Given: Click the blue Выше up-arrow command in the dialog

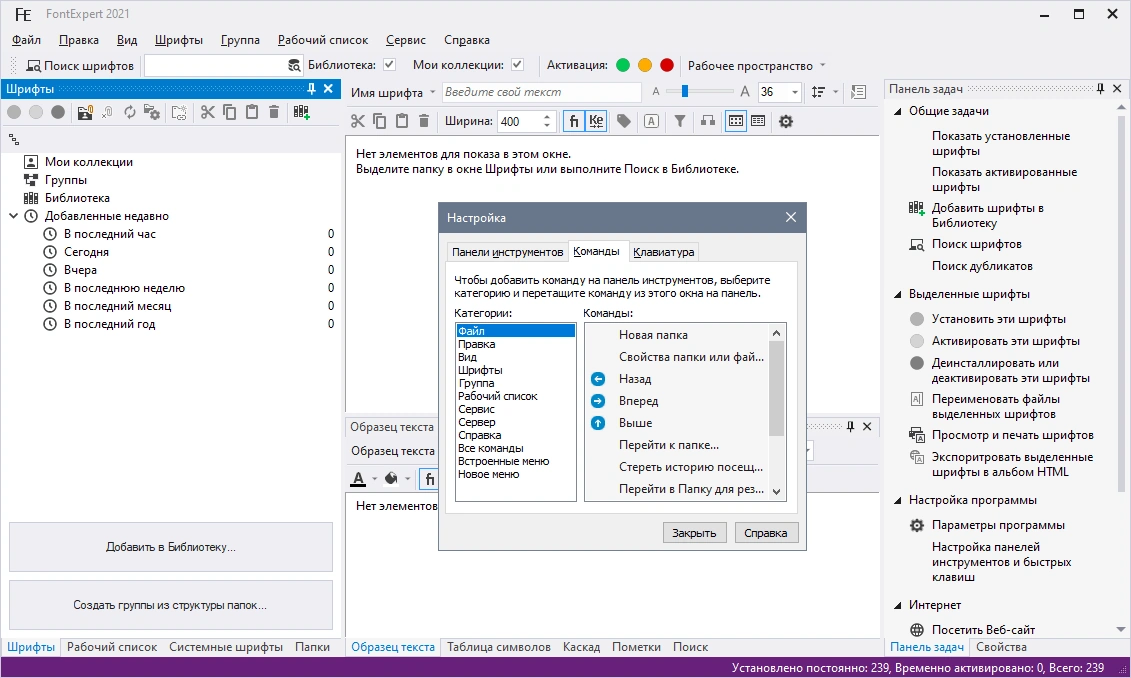Looking at the screenshot, I should (598, 423).
